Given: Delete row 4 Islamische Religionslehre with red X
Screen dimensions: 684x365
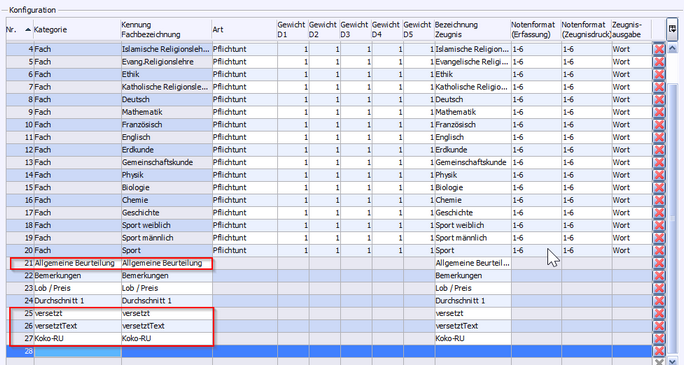Looking at the screenshot, I should click(659, 49).
